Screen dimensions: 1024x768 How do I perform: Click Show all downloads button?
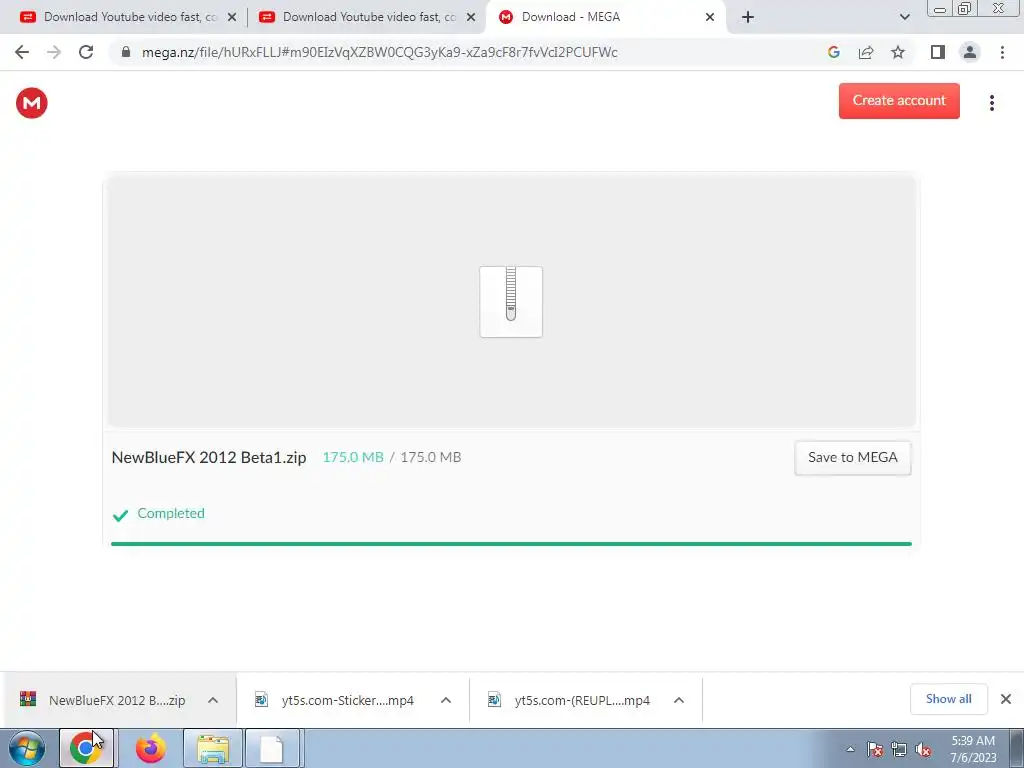coord(948,699)
